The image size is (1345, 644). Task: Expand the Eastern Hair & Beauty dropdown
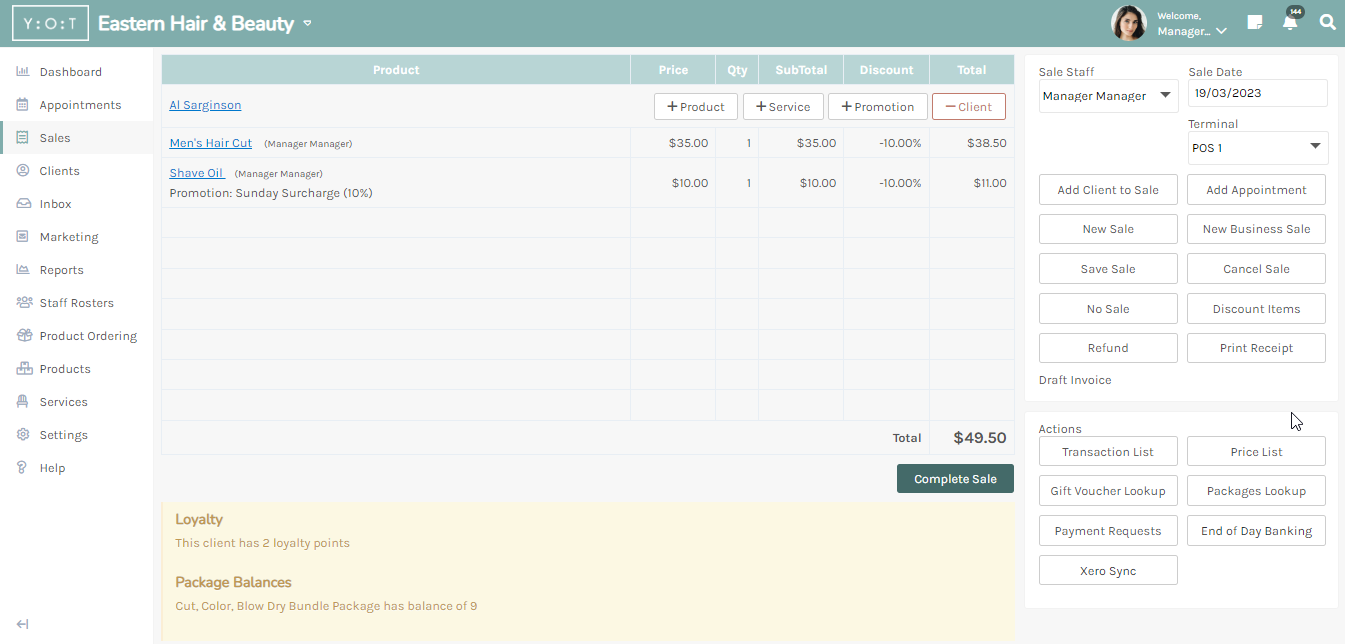[x=308, y=23]
